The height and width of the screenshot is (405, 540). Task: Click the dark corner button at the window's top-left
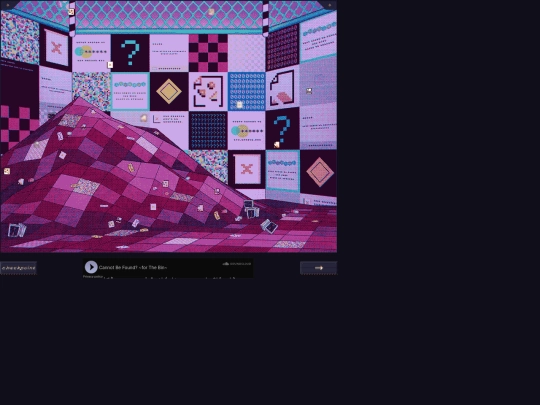(x=8, y=5)
